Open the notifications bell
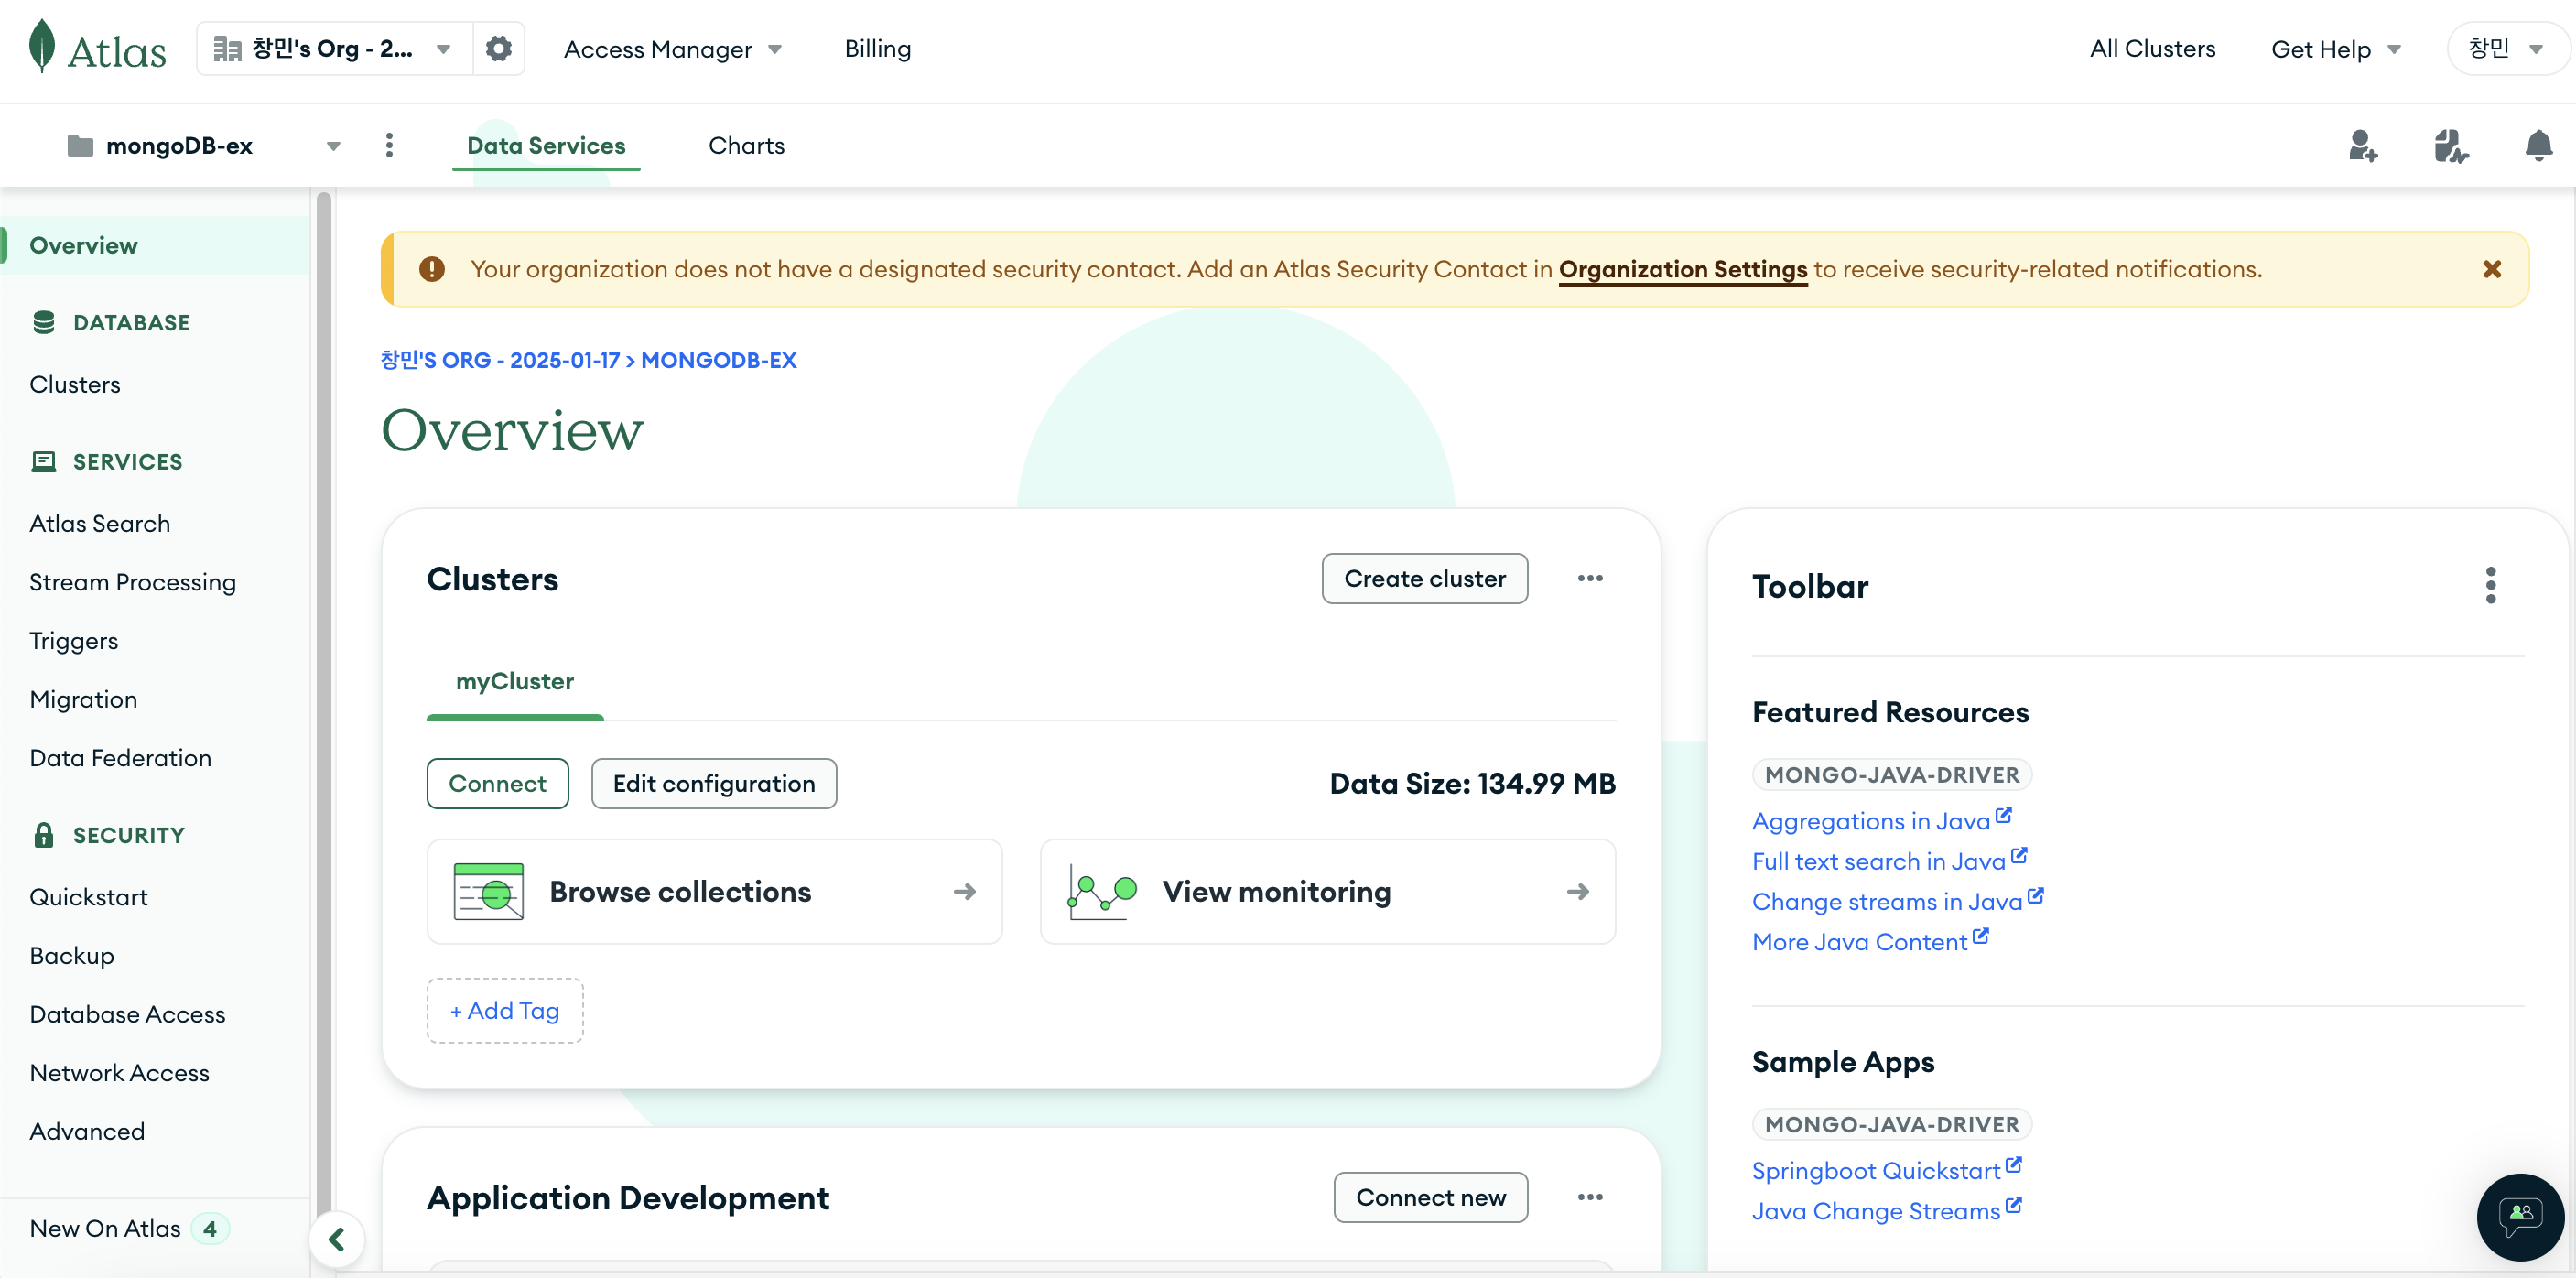This screenshot has width=2576, height=1278. 2538,146
